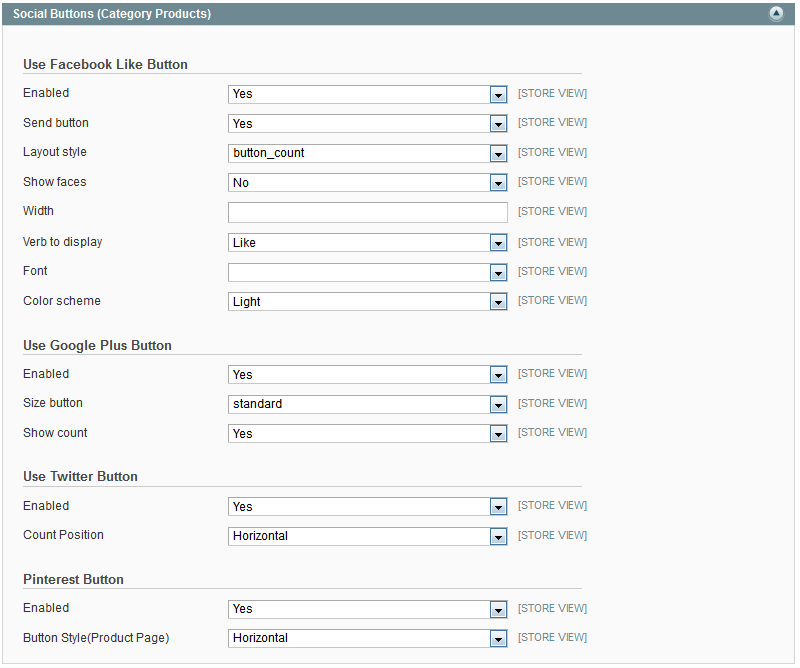This screenshot has width=800, height=668.
Task: Click STORE VIEW label beside Width
Action: [552, 212]
